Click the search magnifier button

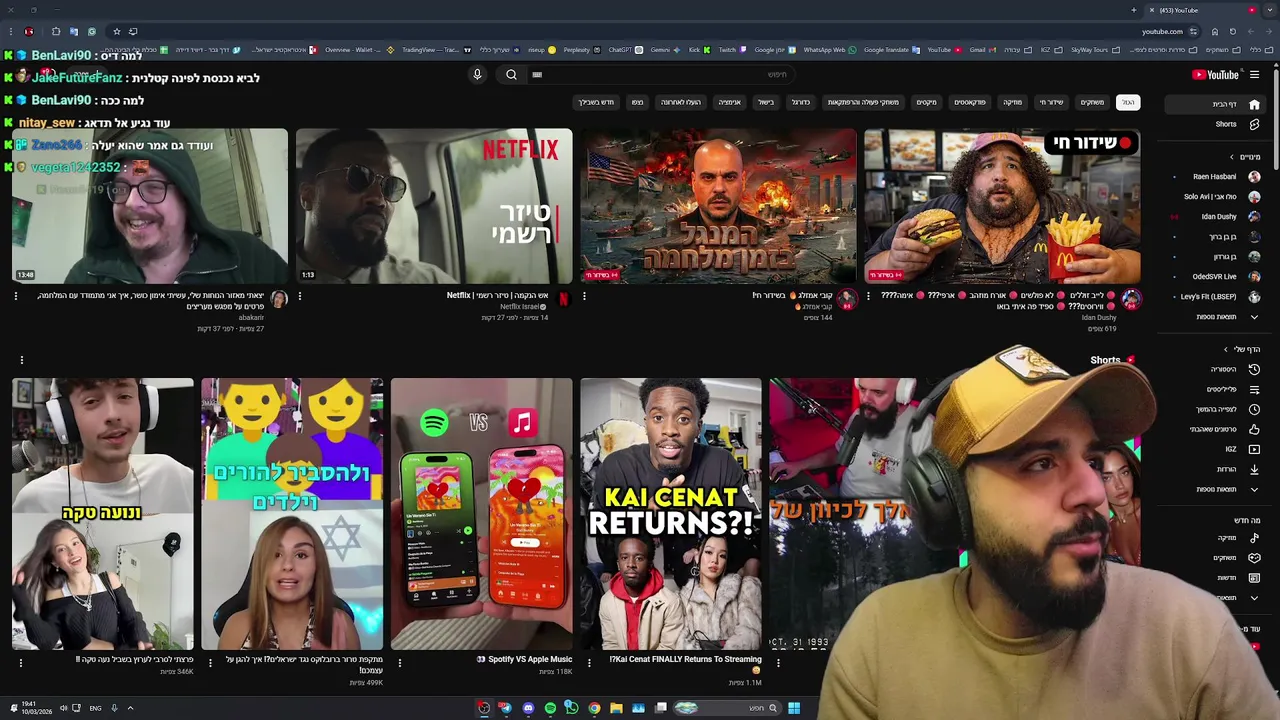click(511, 74)
